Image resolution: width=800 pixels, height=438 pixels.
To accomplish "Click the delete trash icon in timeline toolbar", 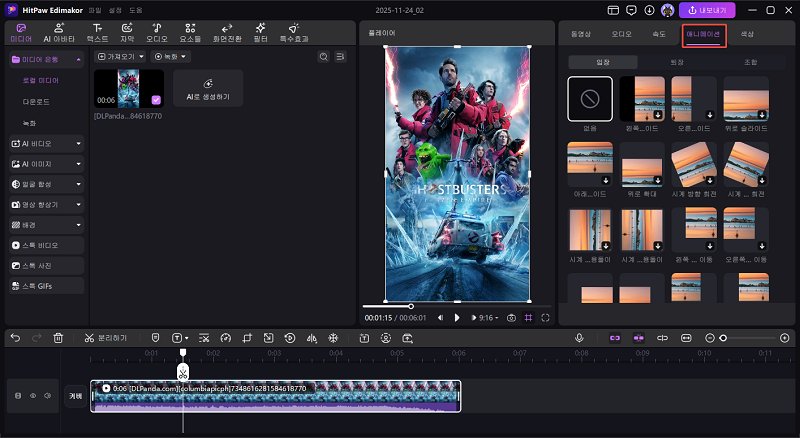I will click(58, 338).
